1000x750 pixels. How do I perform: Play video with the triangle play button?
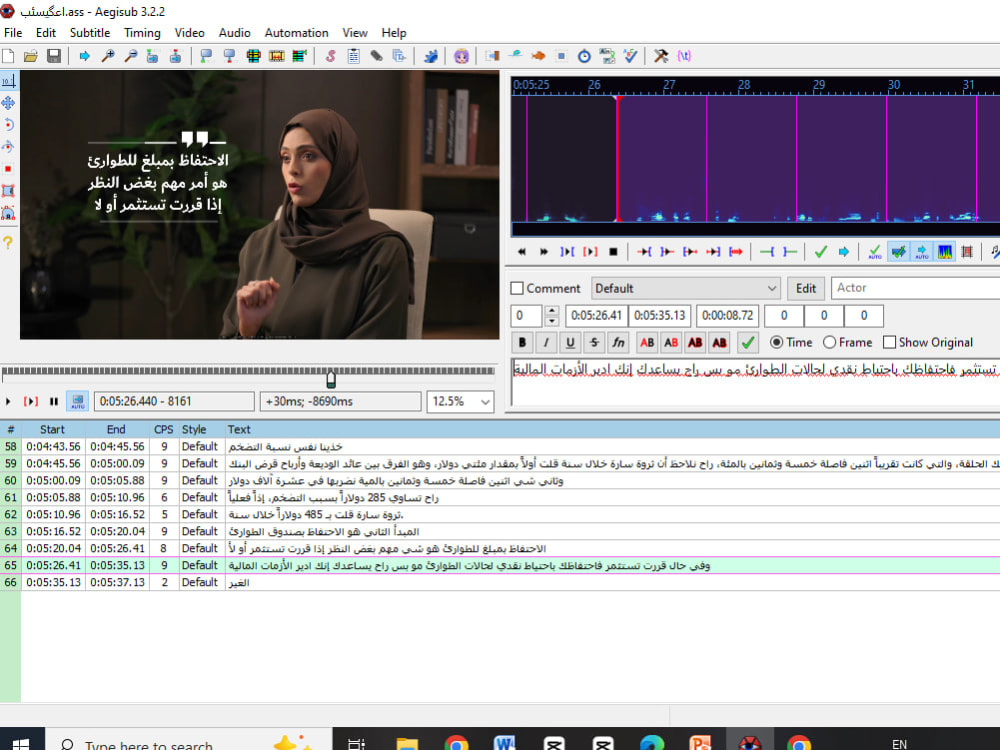pos(8,401)
